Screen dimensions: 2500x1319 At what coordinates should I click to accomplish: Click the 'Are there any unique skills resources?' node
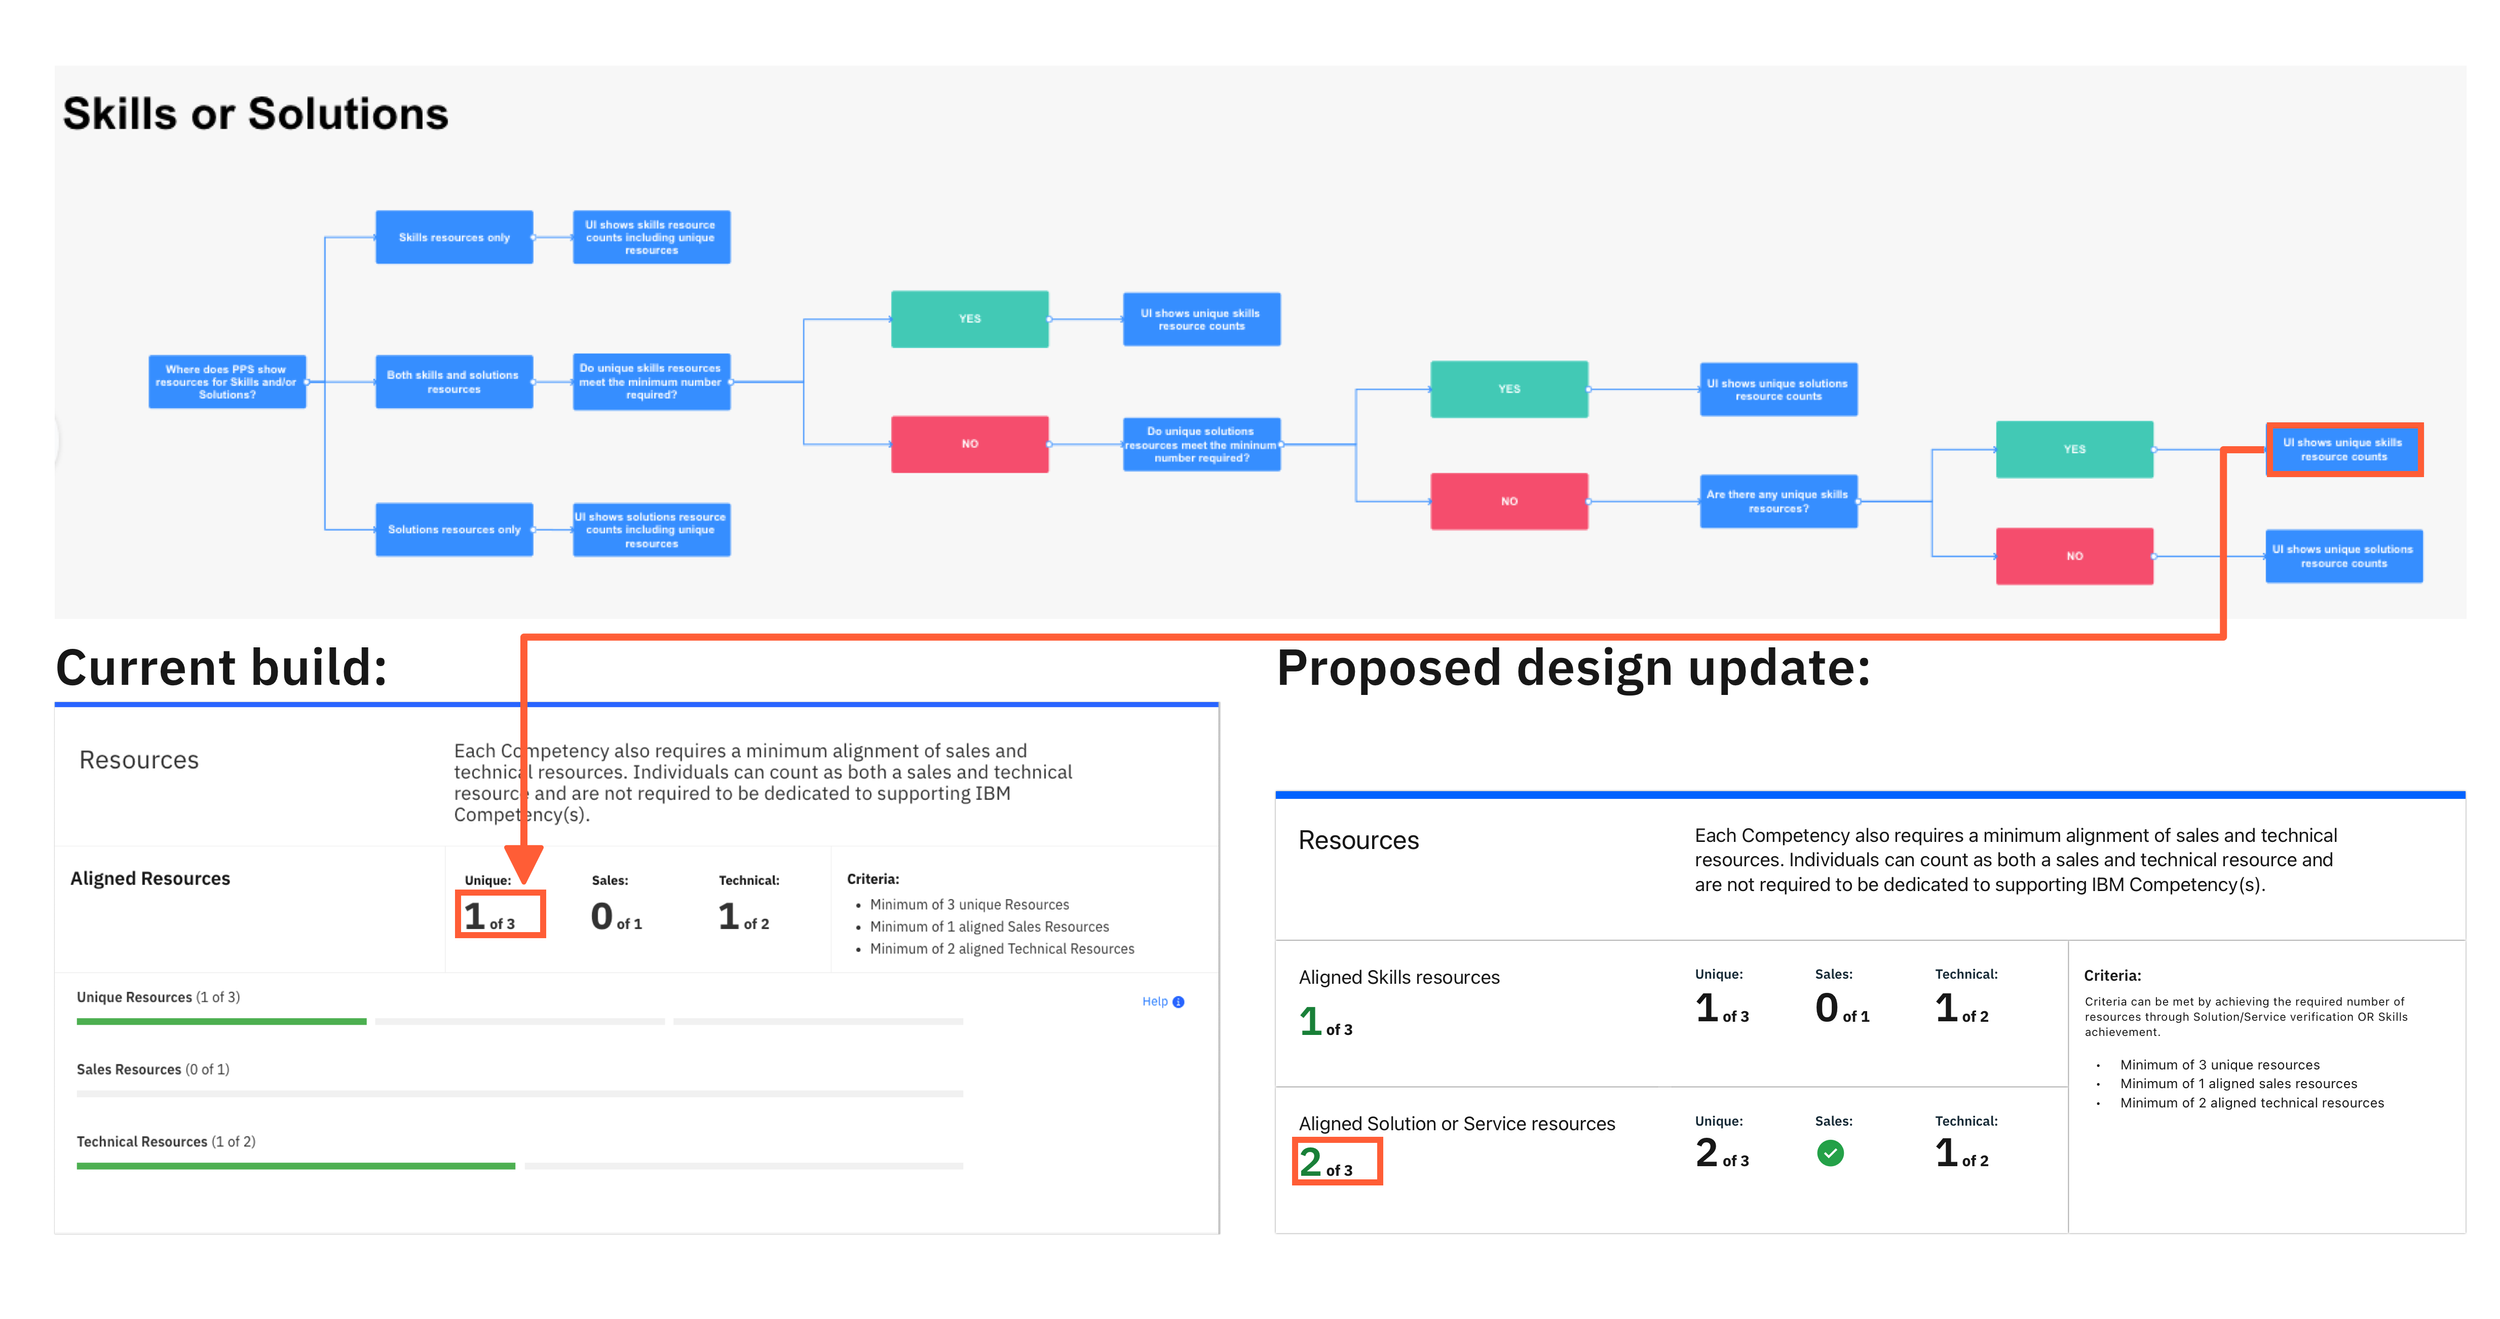click(1777, 501)
